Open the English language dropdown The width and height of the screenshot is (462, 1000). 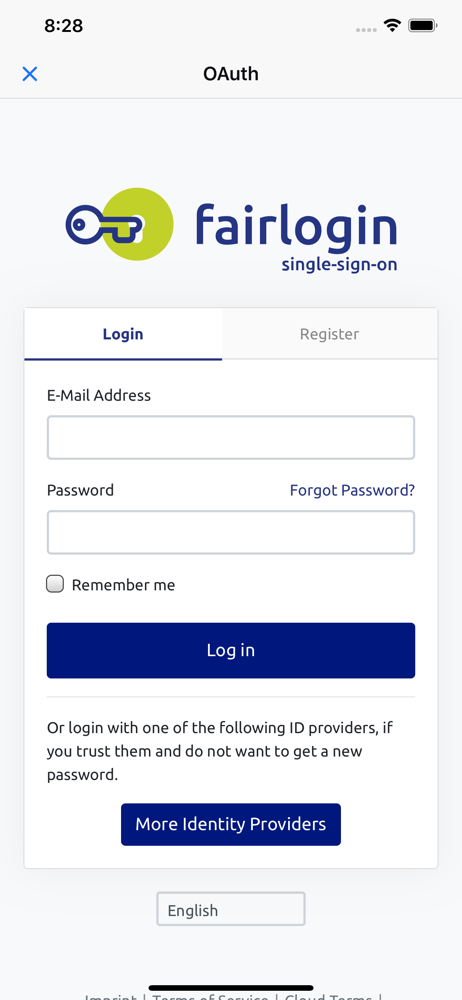tap(231, 909)
